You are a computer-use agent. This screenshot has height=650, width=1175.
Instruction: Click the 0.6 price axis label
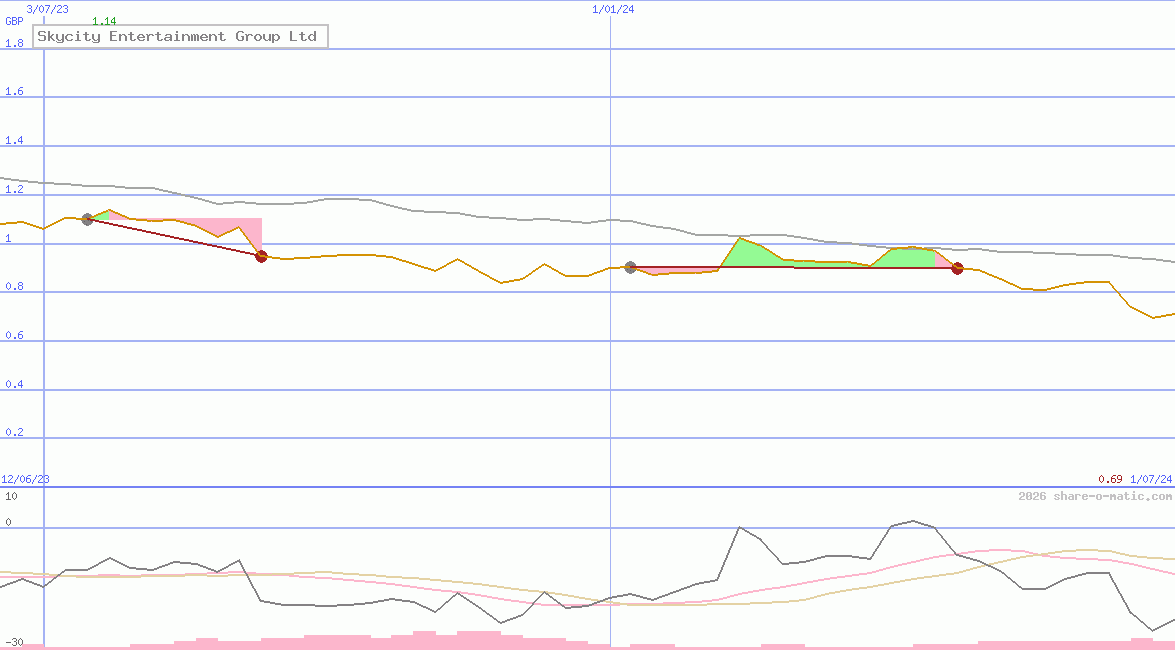point(14,335)
